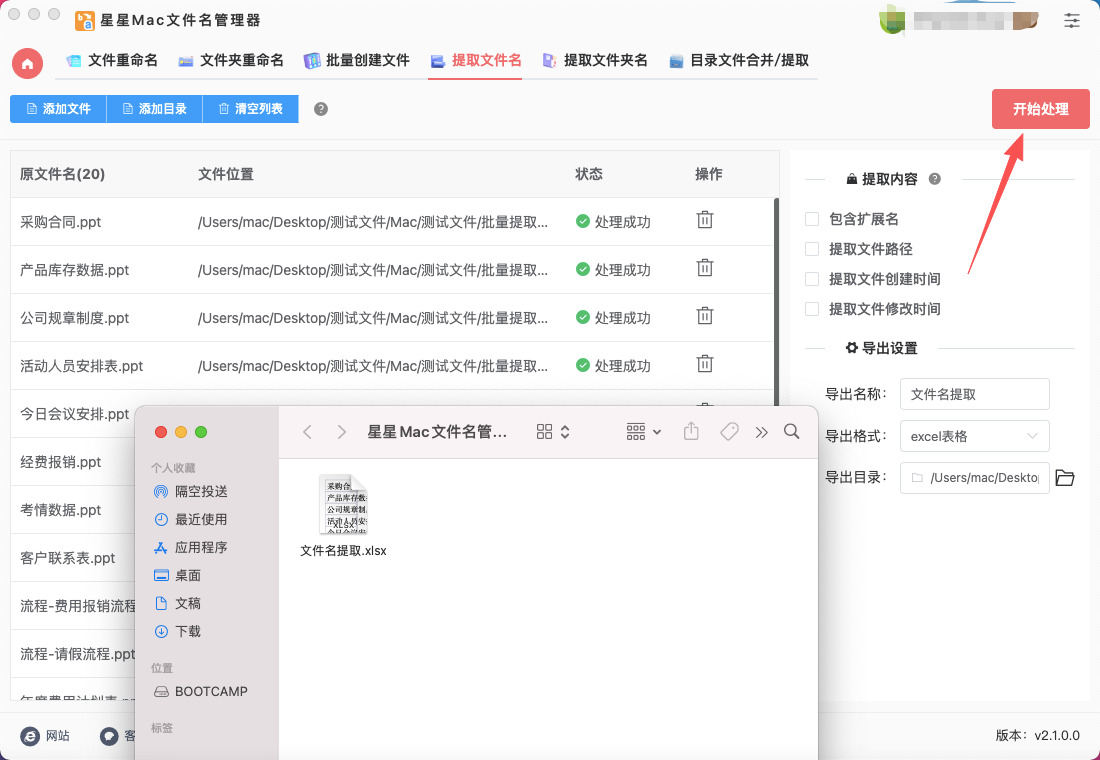
Task: Click the 导出名称 input field
Action: point(974,394)
